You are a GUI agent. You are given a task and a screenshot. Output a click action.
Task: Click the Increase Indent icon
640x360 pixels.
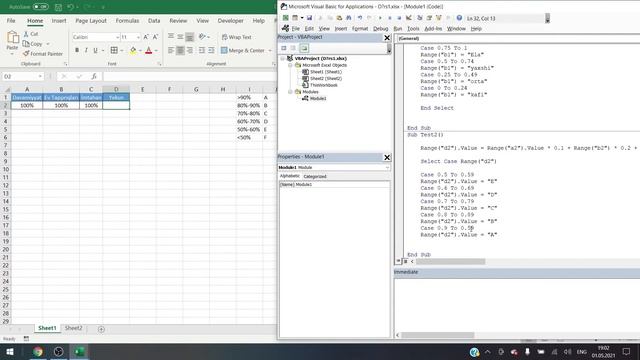click(x=211, y=50)
